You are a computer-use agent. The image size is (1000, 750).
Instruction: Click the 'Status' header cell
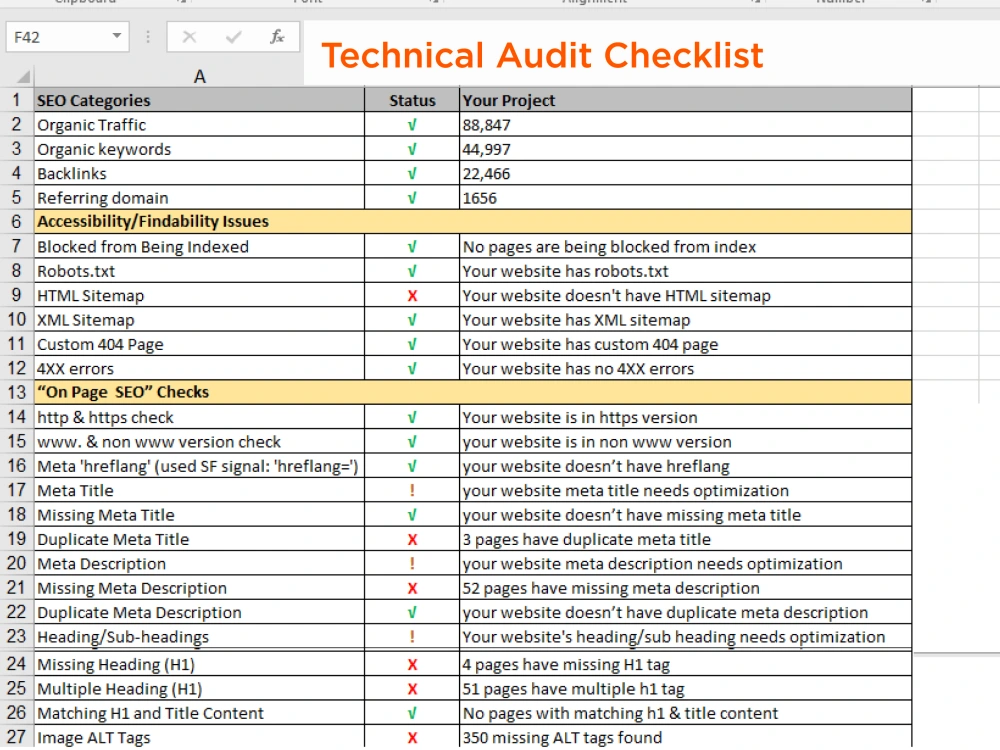(x=412, y=100)
